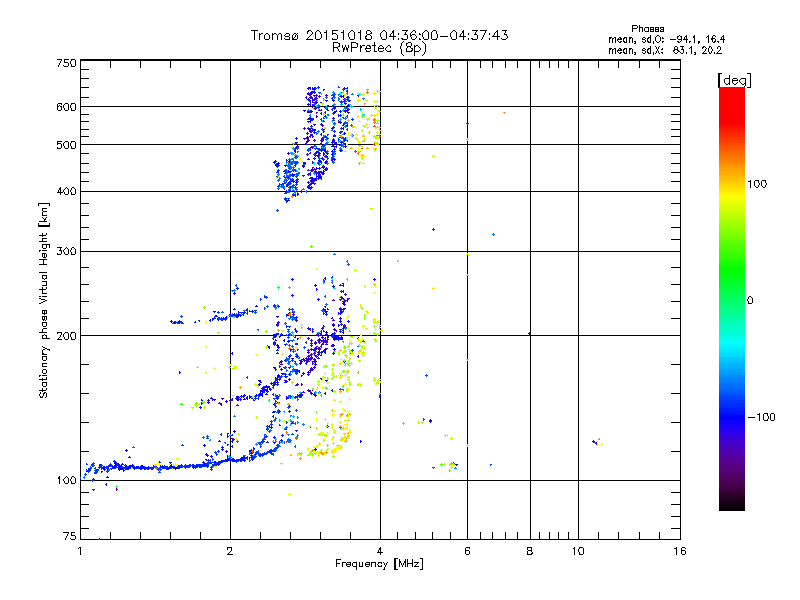Click y-axis tick label '600'
The width and height of the screenshot is (800, 600).
[x=66, y=107]
